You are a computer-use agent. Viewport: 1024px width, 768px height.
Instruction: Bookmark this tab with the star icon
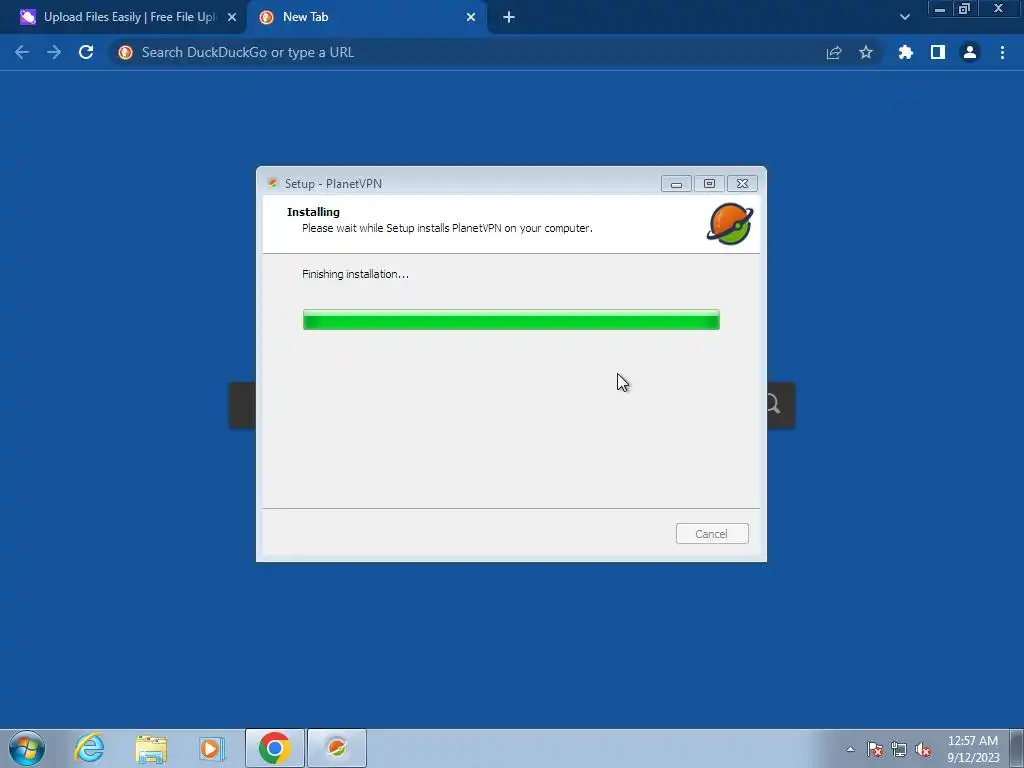[x=866, y=52]
